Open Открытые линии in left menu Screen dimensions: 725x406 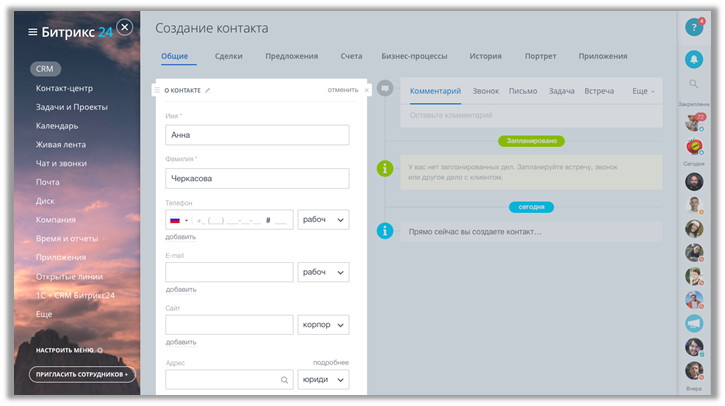click(69, 277)
